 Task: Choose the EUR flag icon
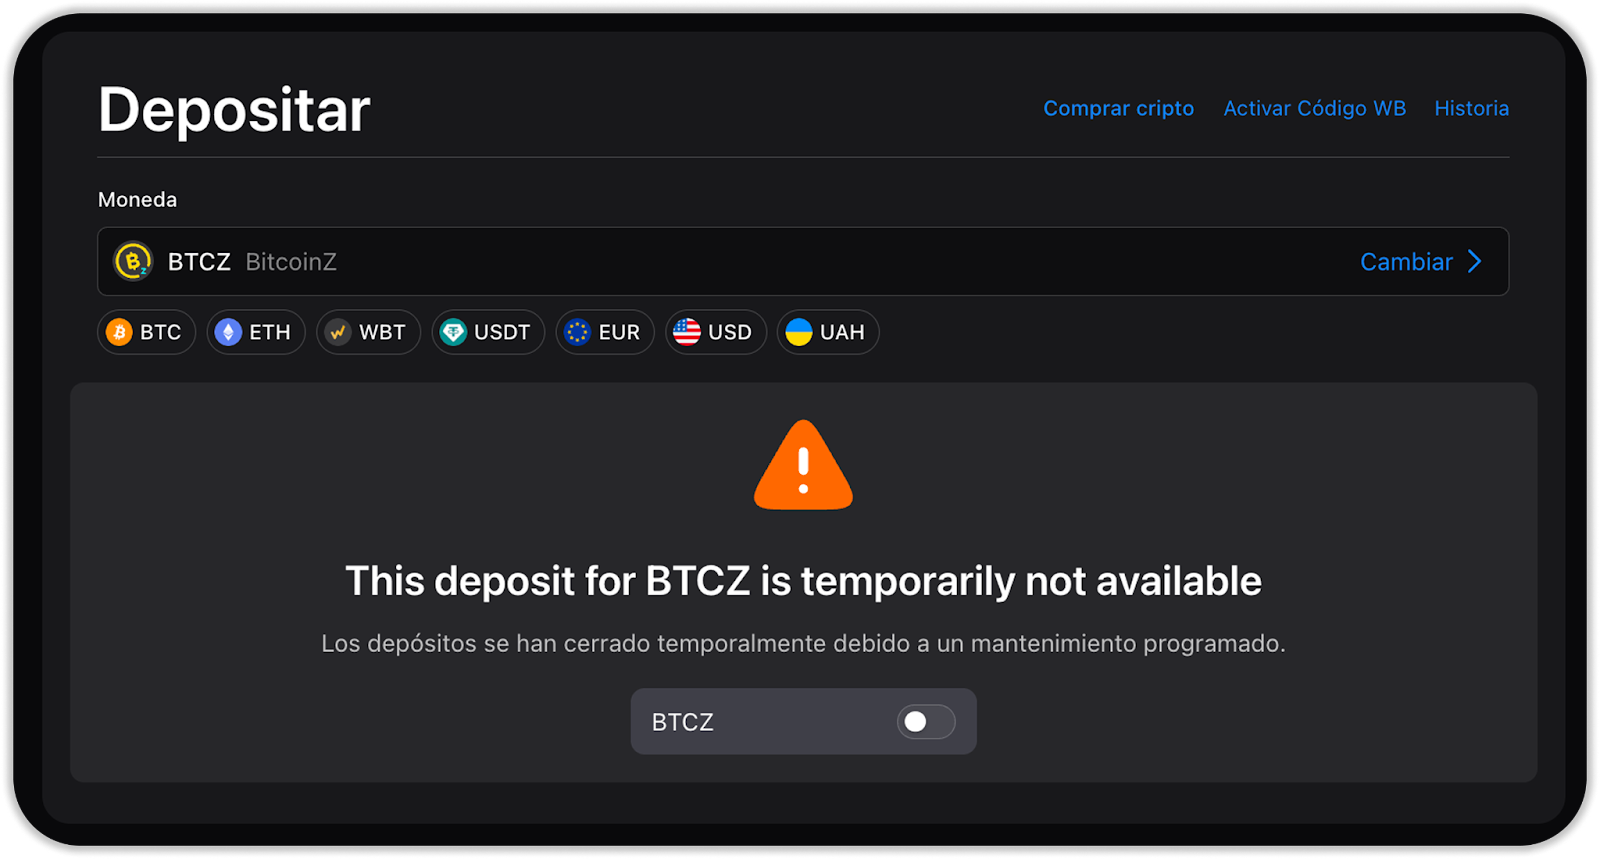[577, 332]
